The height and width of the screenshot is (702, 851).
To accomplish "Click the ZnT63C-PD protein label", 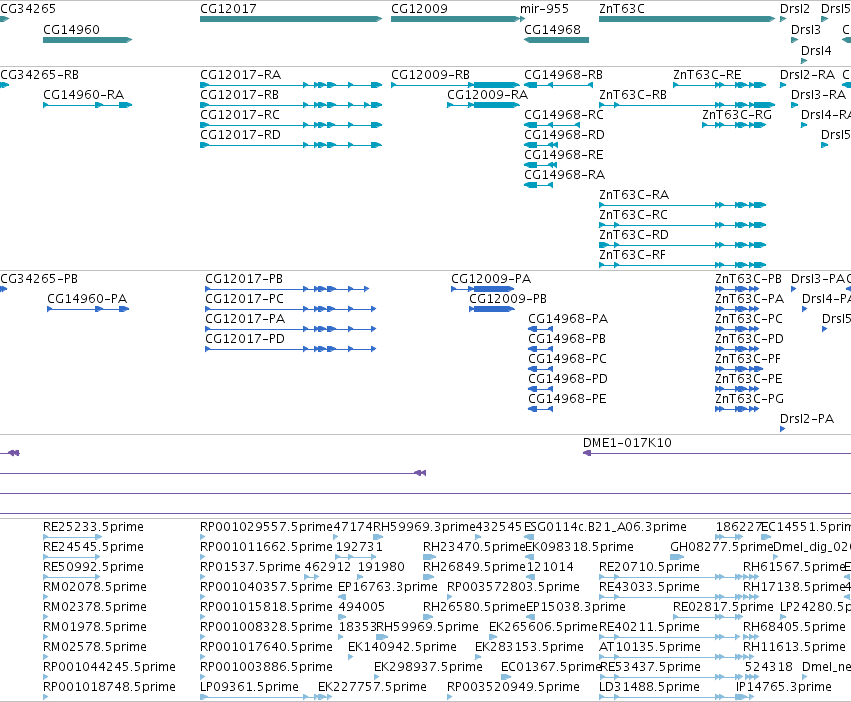I will point(750,339).
